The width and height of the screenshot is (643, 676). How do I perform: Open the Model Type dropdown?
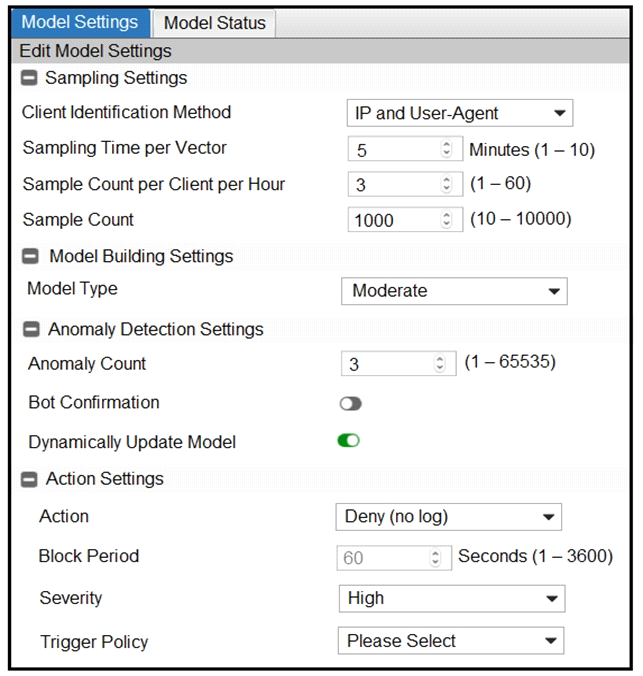453,291
